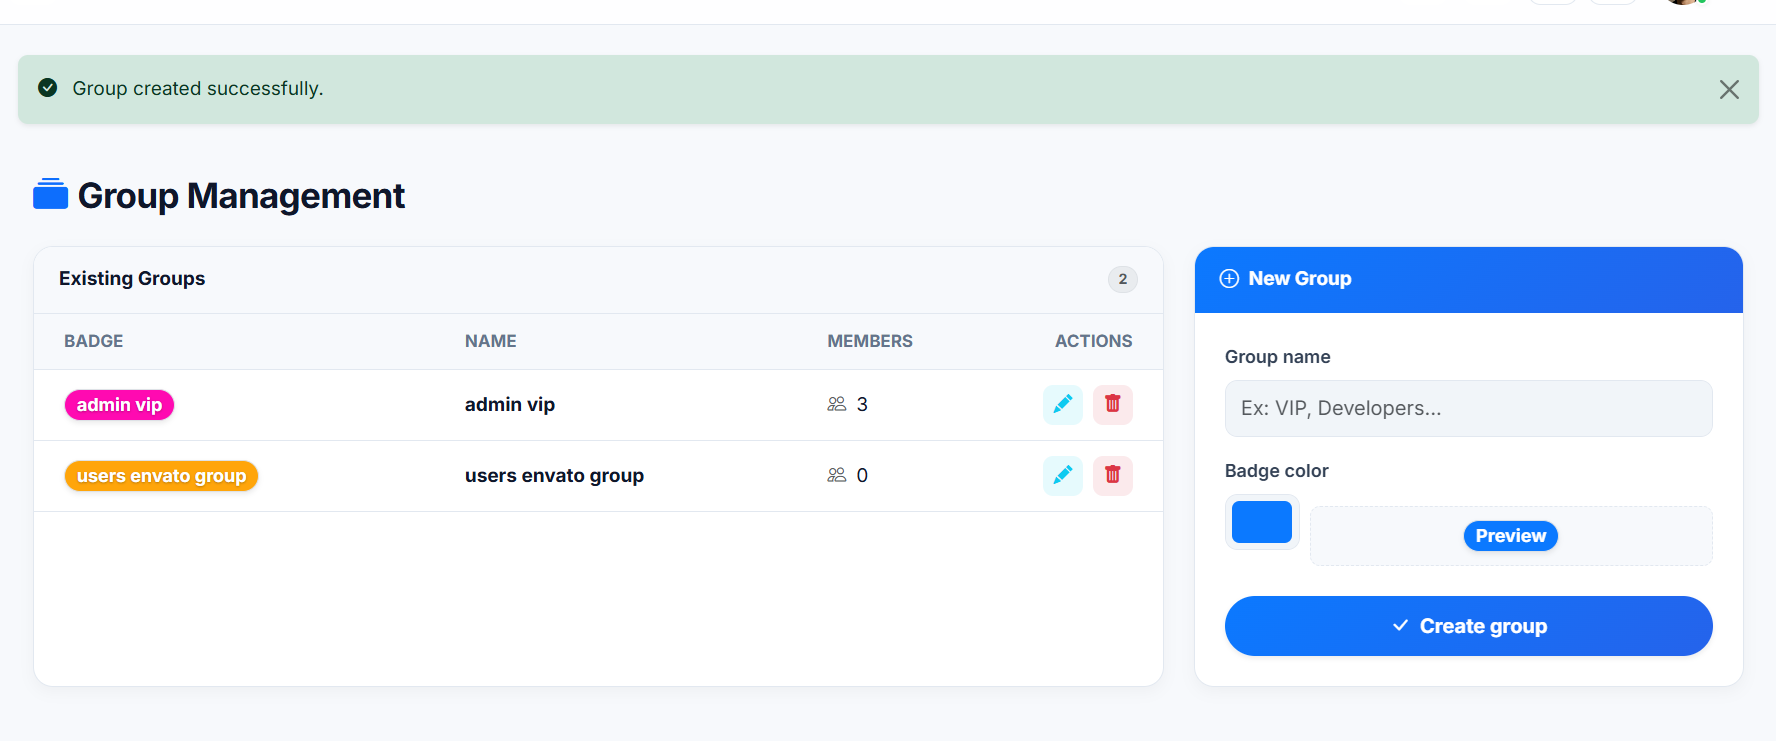Image resolution: width=1776 pixels, height=741 pixels.
Task: Click the ACTIONS column header
Action: point(1094,341)
